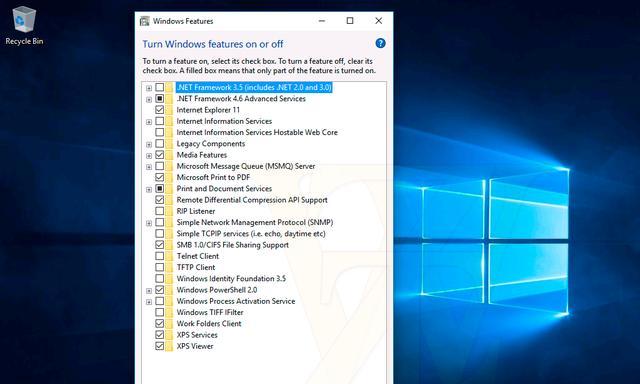
Task: Click the folder icon beside TFTP Client
Action: point(169,267)
